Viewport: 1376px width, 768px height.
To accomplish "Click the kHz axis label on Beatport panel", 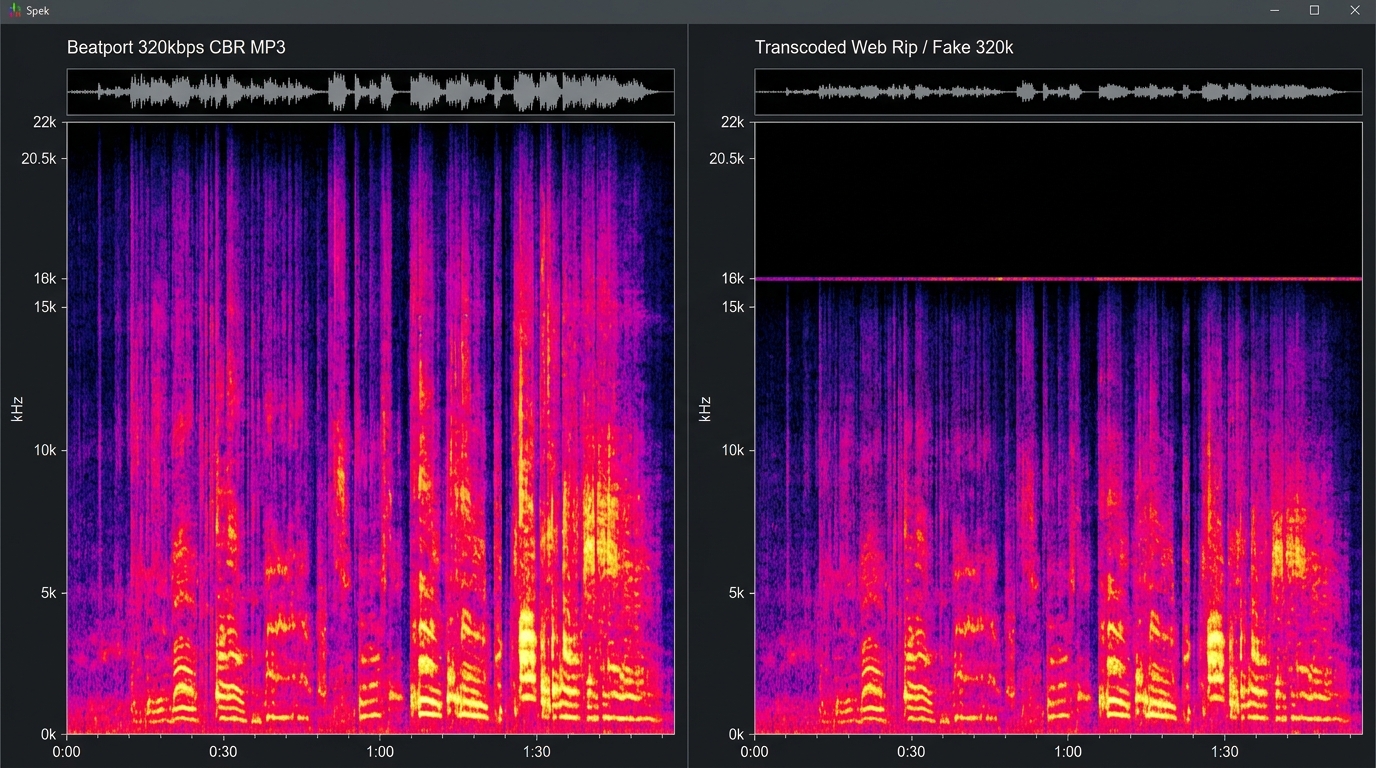I will [x=17, y=408].
